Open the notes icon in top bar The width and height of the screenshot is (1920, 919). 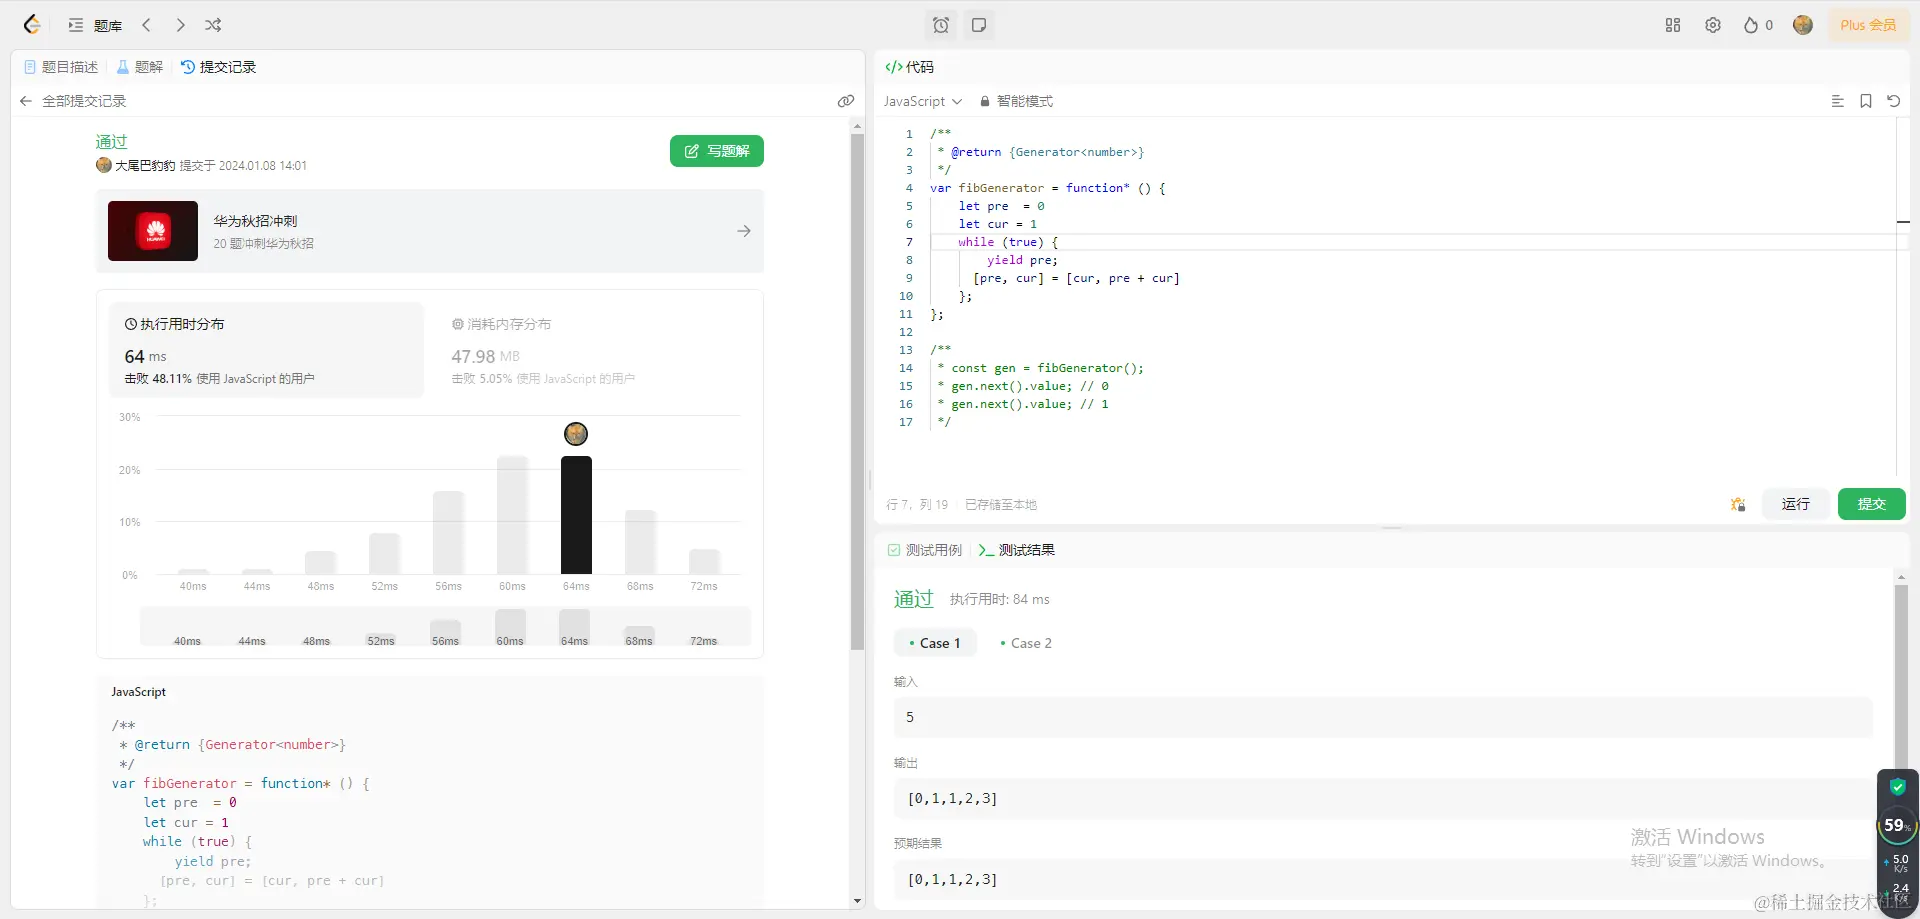[x=979, y=25]
